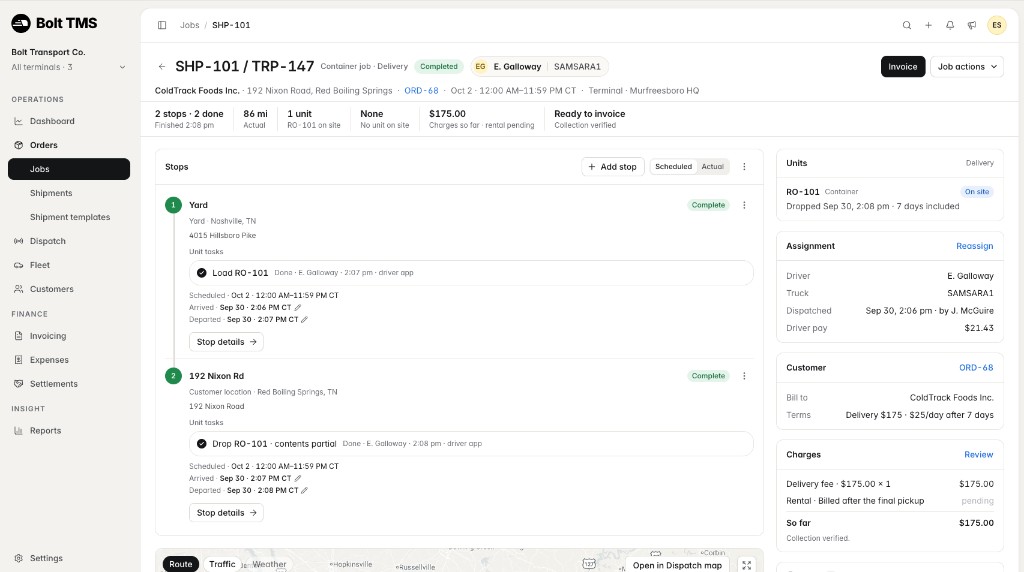
Task: Click the "86 mi" actual mileage
Action: point(255,114)
